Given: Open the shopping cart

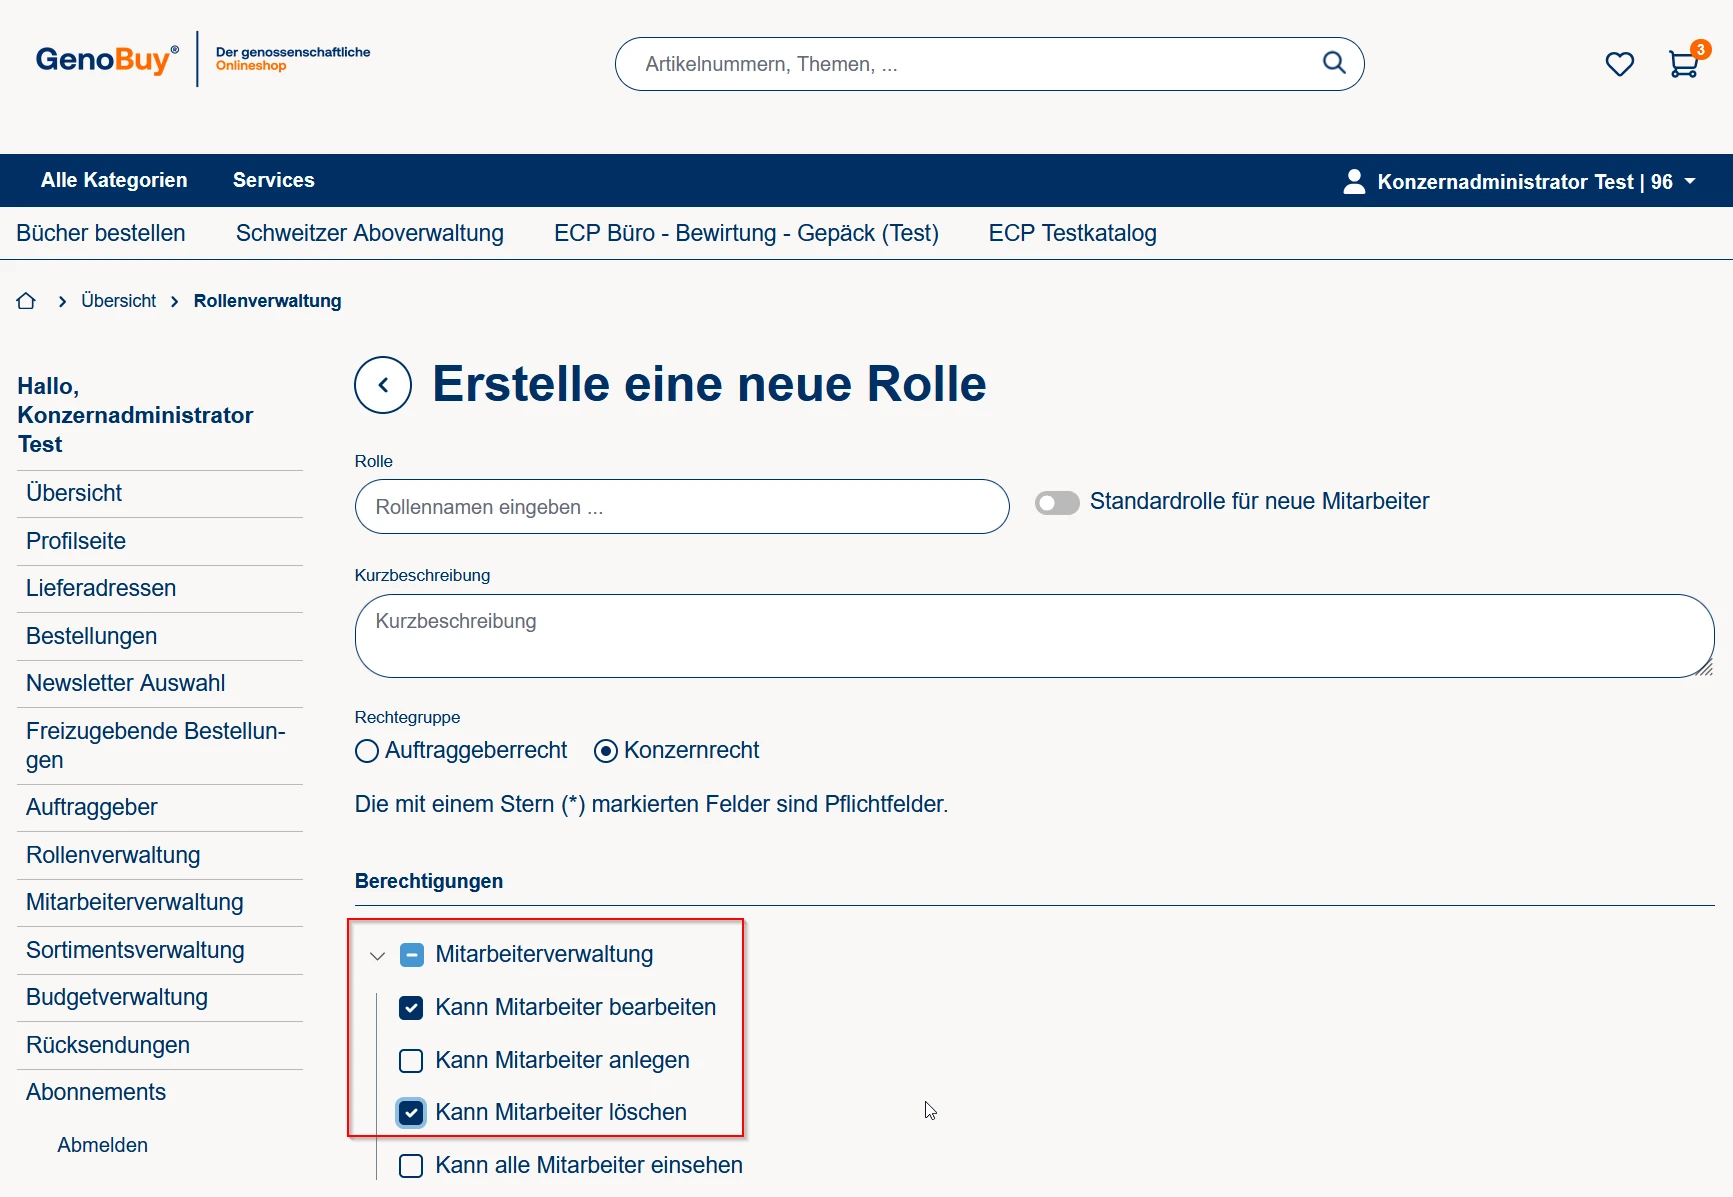Looking at the screenshot, I should 1683,64.
